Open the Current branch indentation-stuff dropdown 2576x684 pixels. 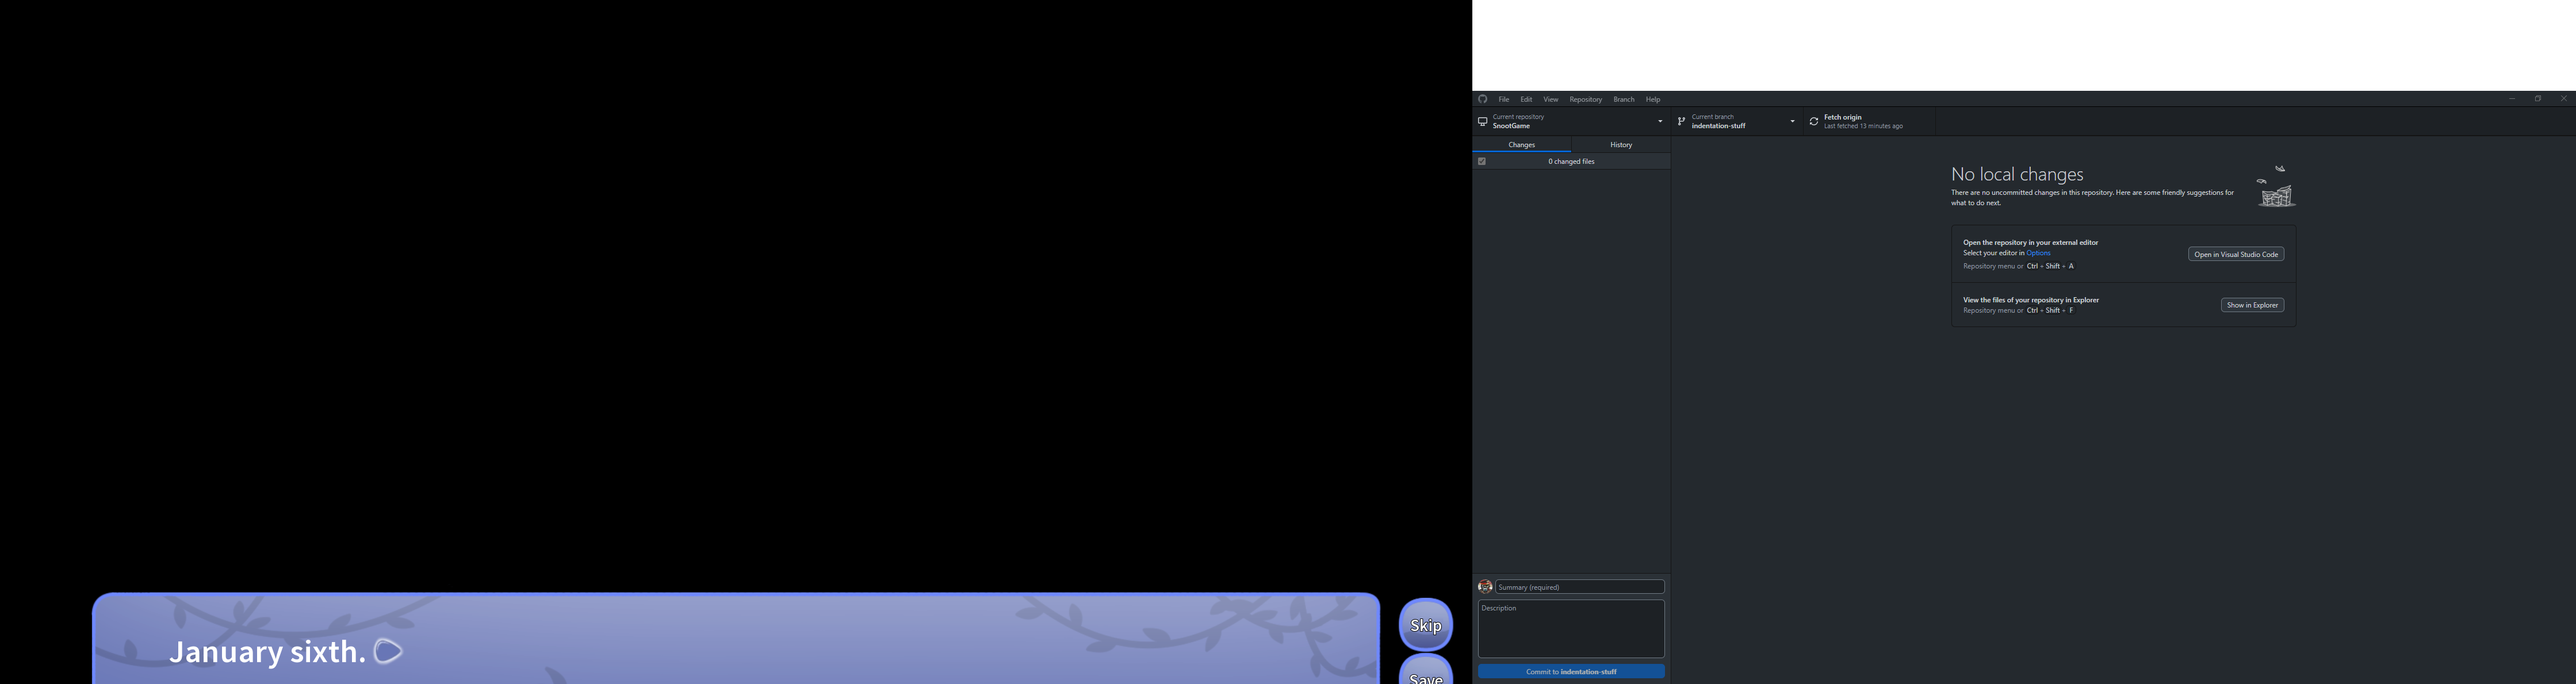point(1737,122)
